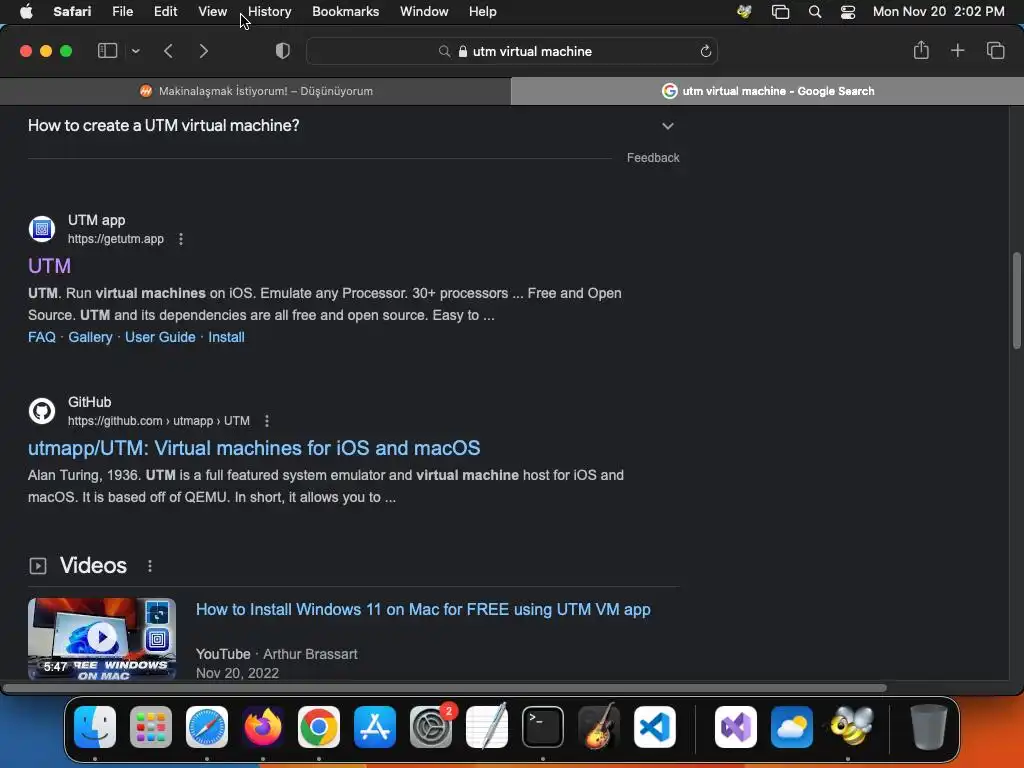Open a new tab with plus icon
1024x768 pixels.
pyautogui.click(x=957, y=50)
